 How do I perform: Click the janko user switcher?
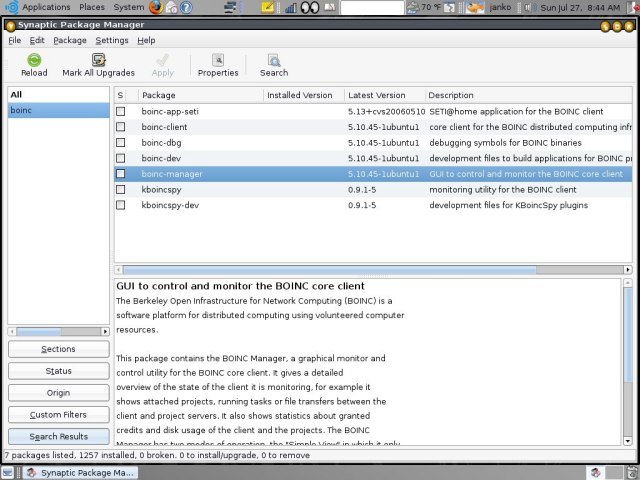pyautogui.click(x=500, y=7)
